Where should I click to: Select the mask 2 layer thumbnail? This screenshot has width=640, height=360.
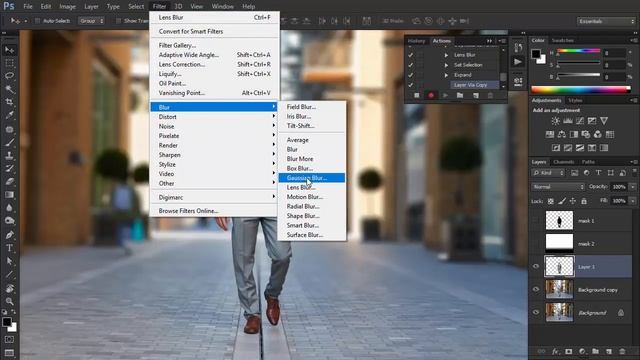tap(559, 243)
